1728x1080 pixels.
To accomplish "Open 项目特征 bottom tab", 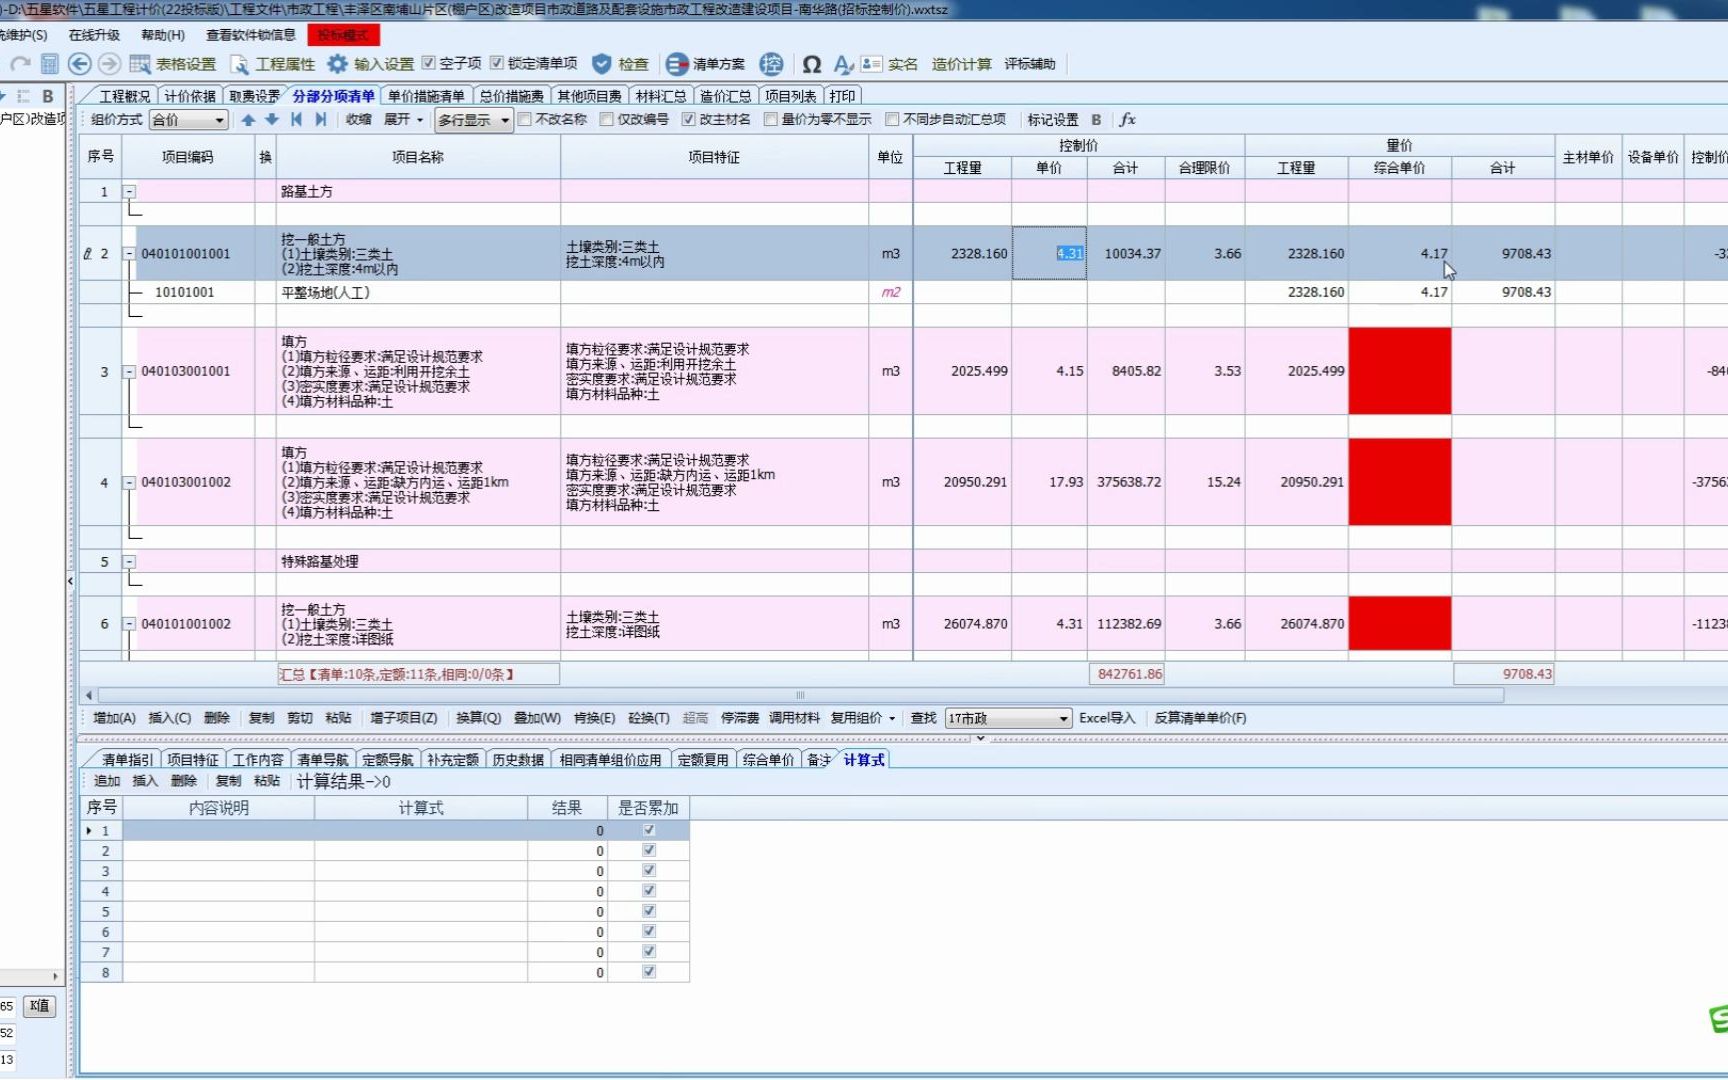I will (x=192, y=760).
